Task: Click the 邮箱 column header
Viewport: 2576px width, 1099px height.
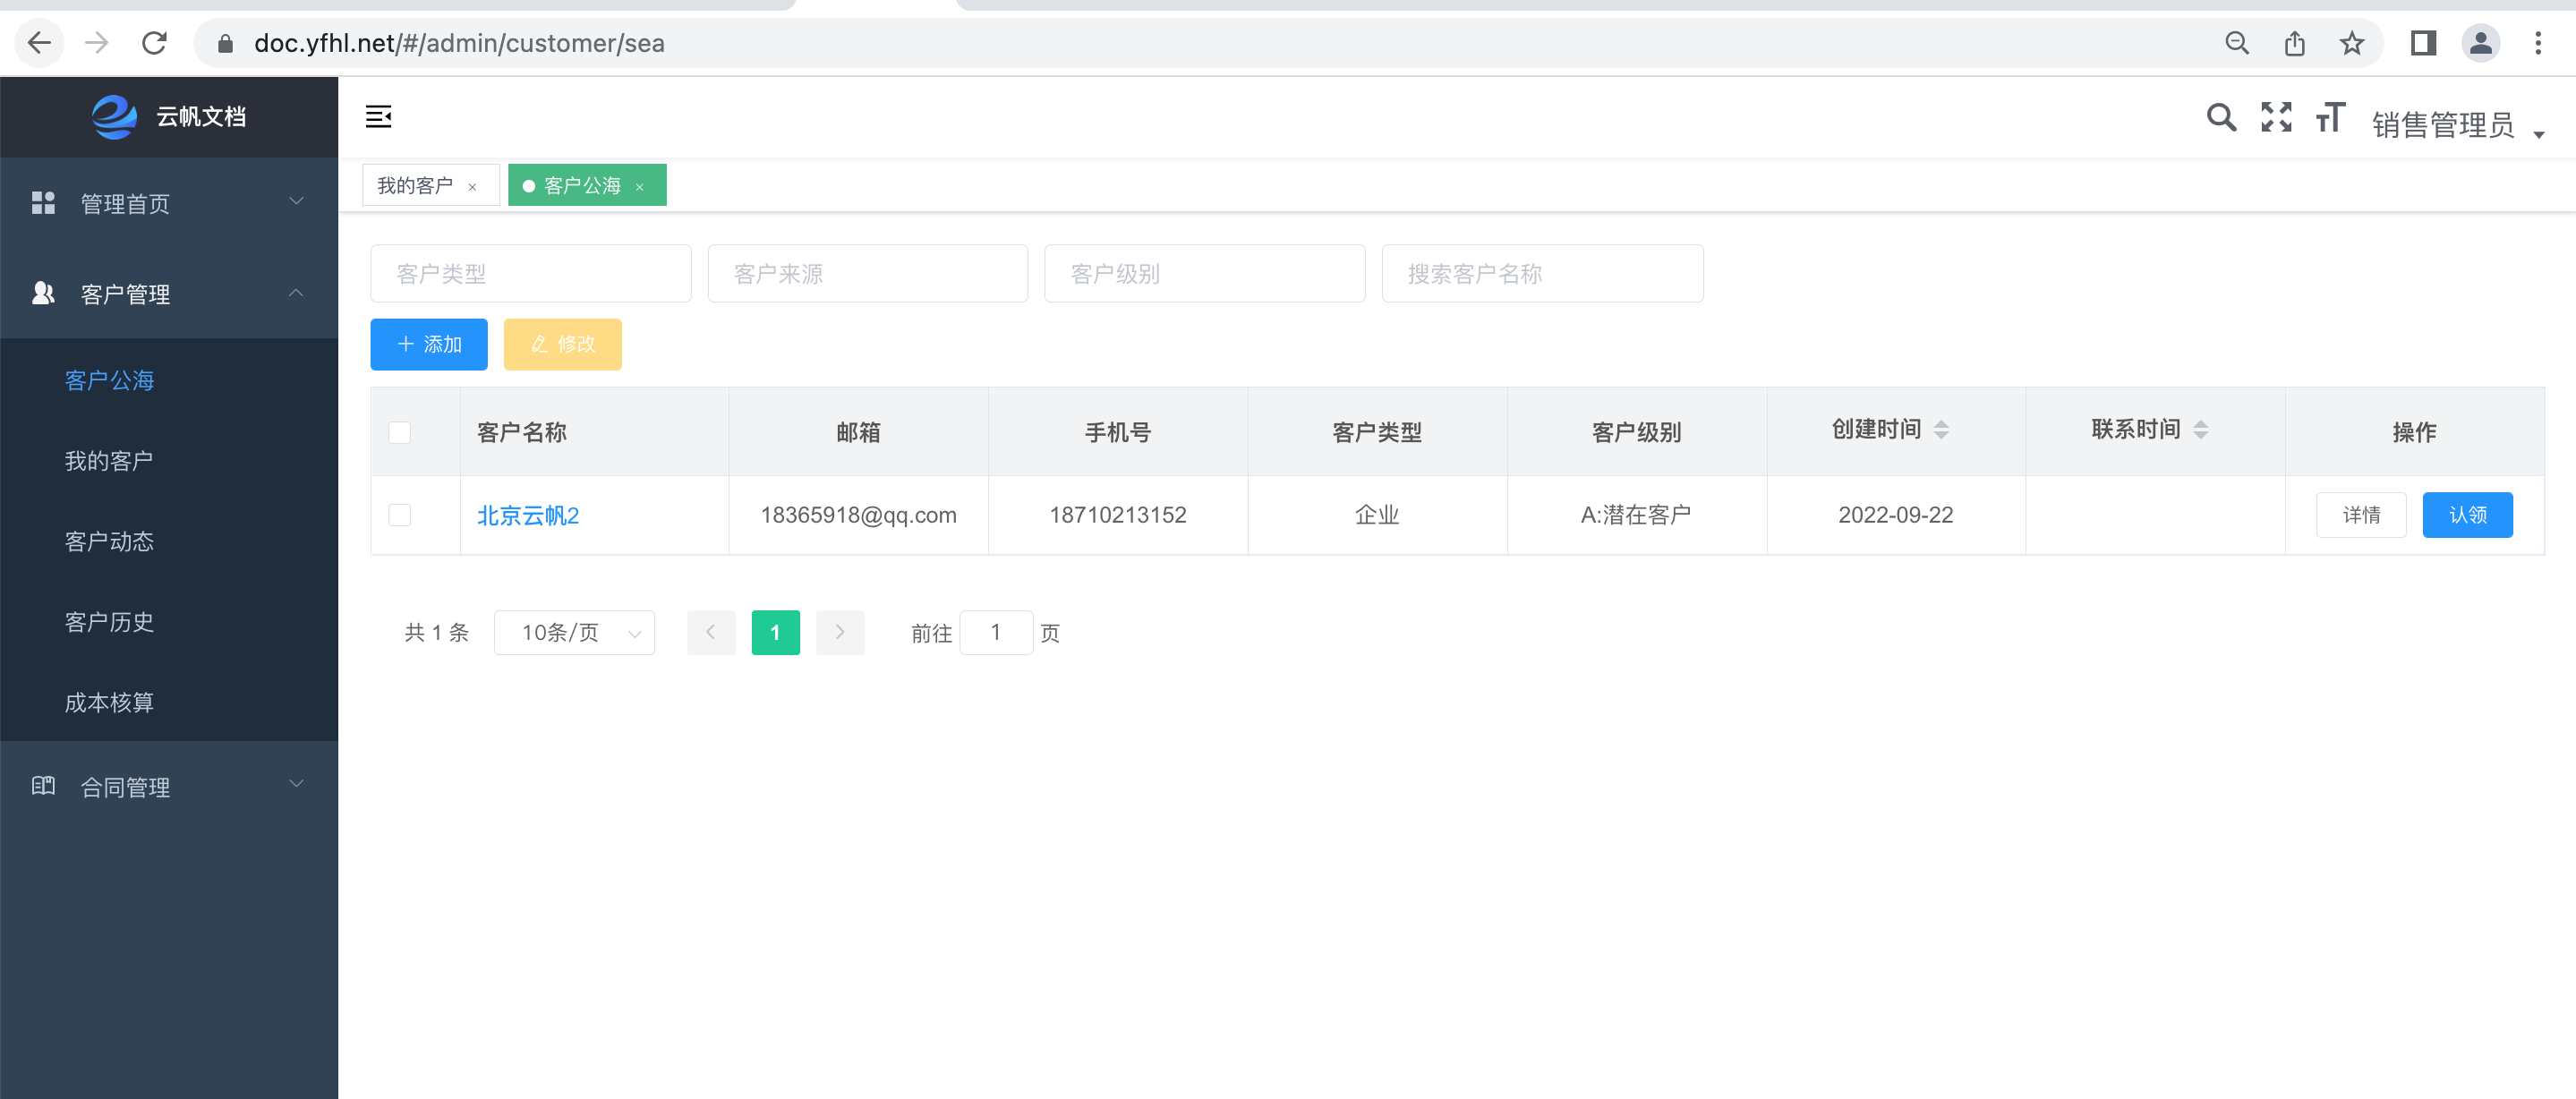Action: (x=858, y=432)
